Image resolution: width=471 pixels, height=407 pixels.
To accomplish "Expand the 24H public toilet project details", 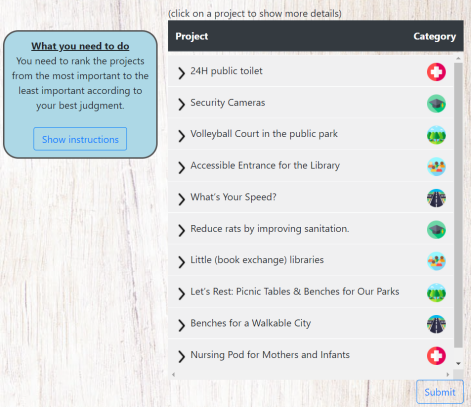I will pyautogui.click(x=181, y=73).
